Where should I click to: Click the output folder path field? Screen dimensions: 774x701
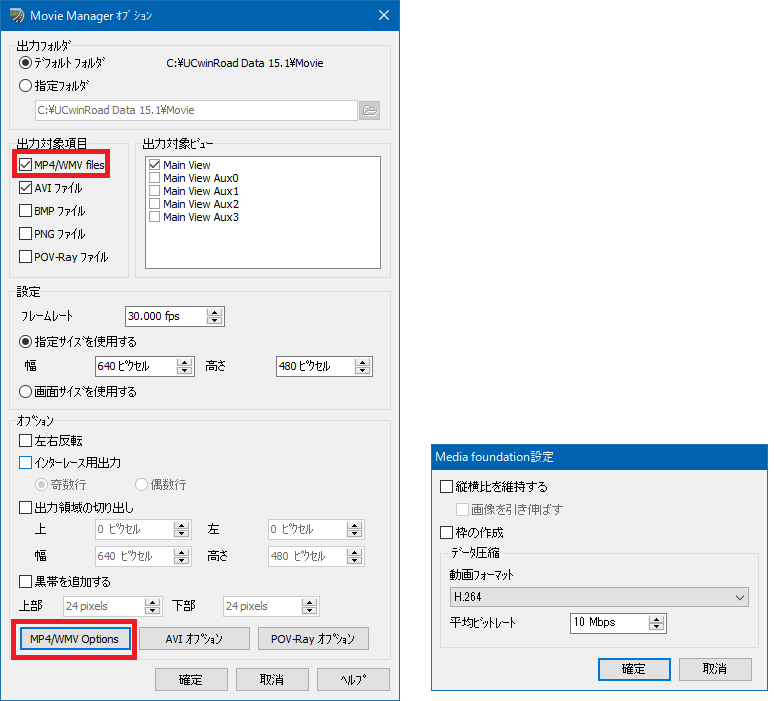(x=196, y=110)
